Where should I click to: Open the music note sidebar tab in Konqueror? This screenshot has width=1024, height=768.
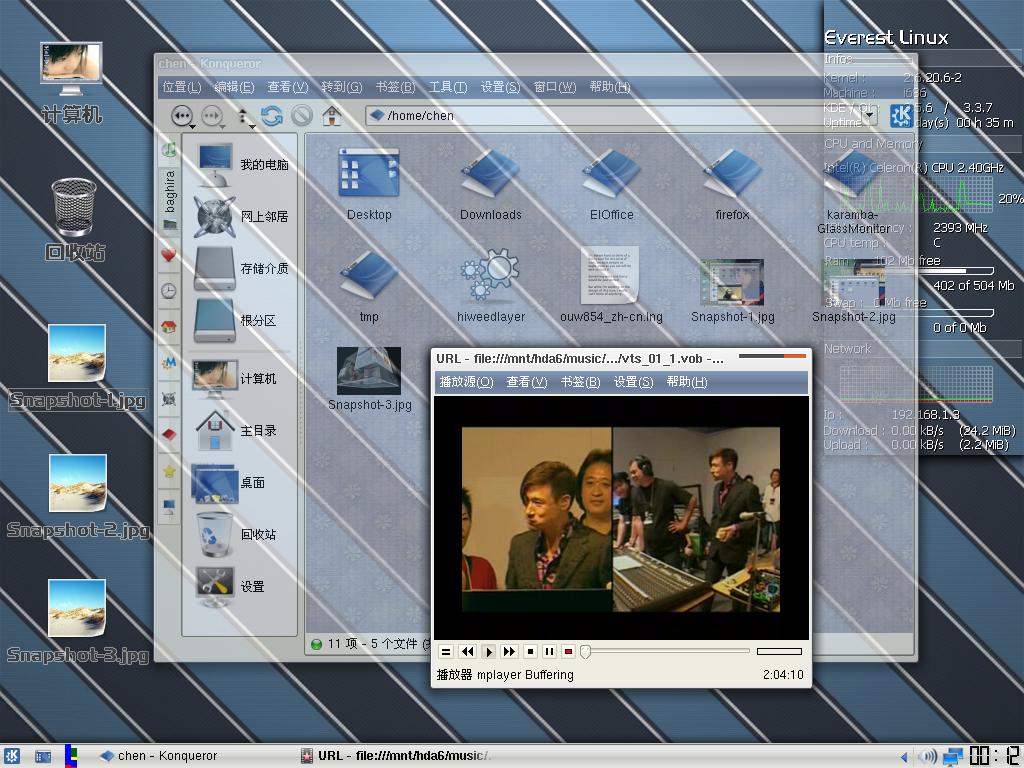coord(169,150)
